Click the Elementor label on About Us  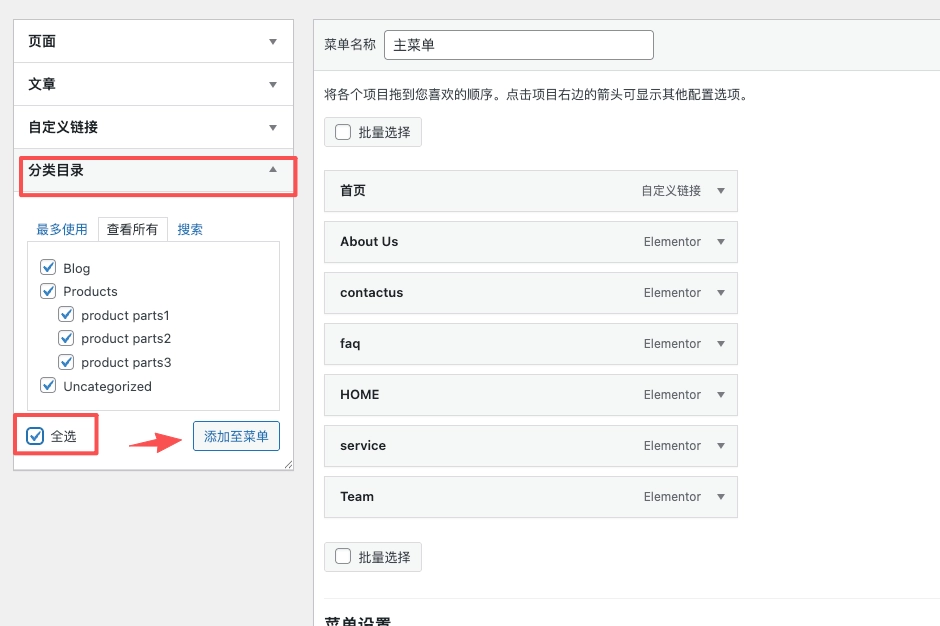[x=672, y=242]
